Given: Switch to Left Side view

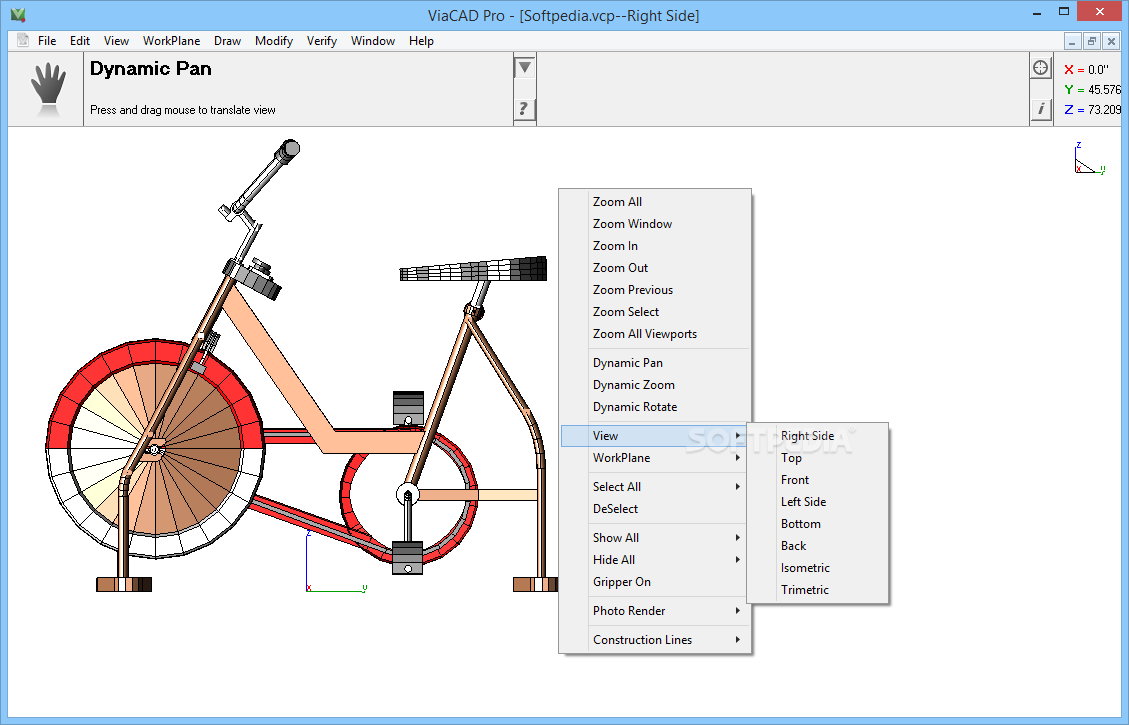Looking at the screenshot, I should 818,502.
